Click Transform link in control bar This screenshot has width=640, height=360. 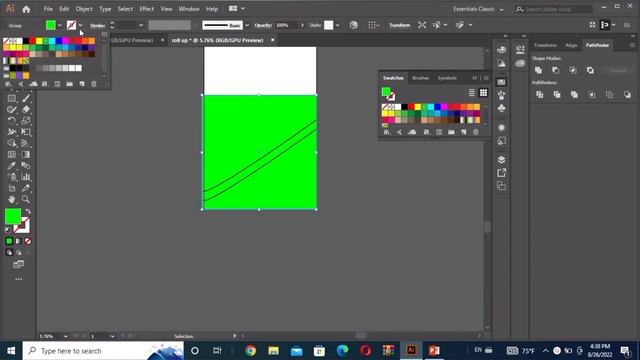[399, 25]
